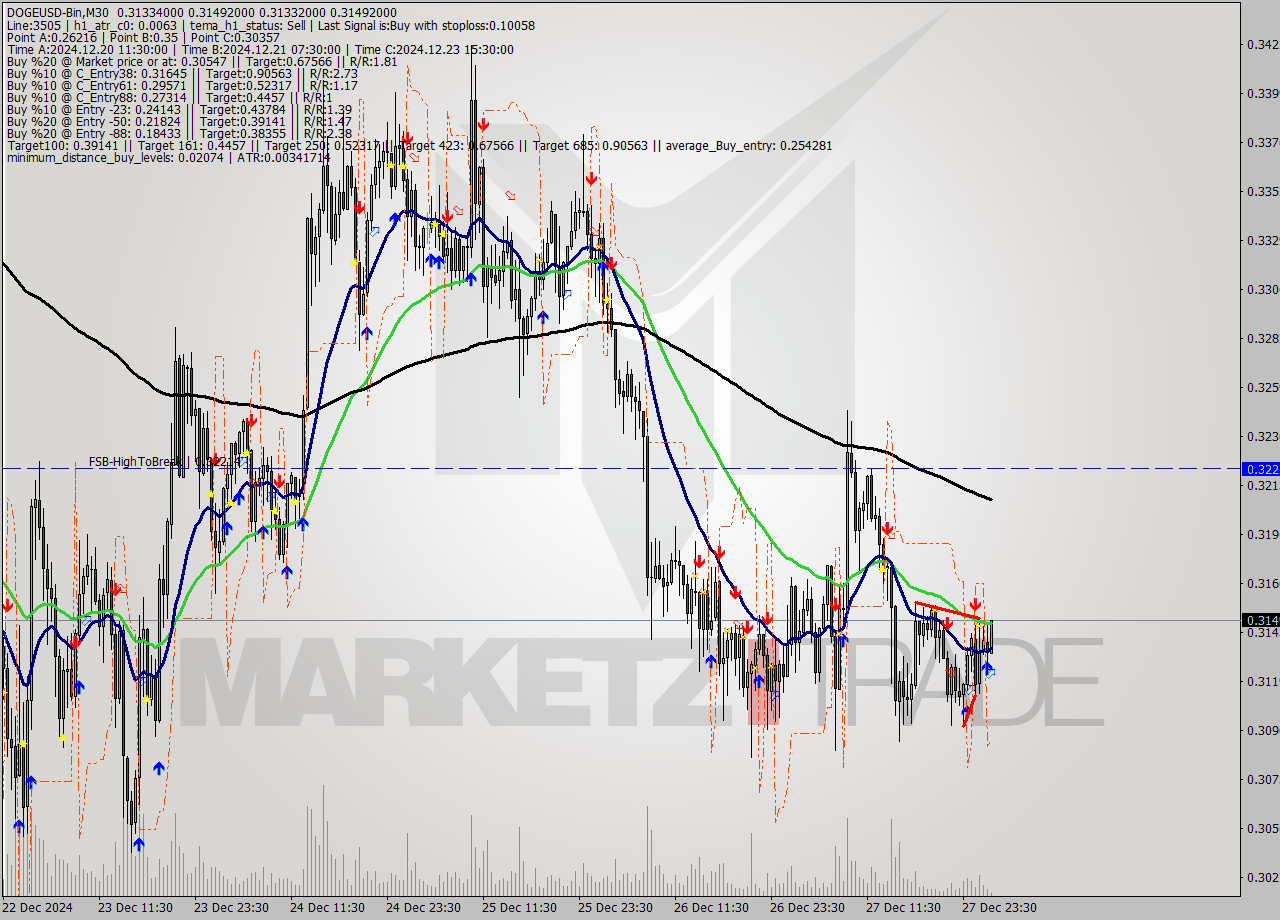Click the 0.335 price axis label
Image resolution: width=1280 pixels, height=920 pixels.
coord(1263,191)
